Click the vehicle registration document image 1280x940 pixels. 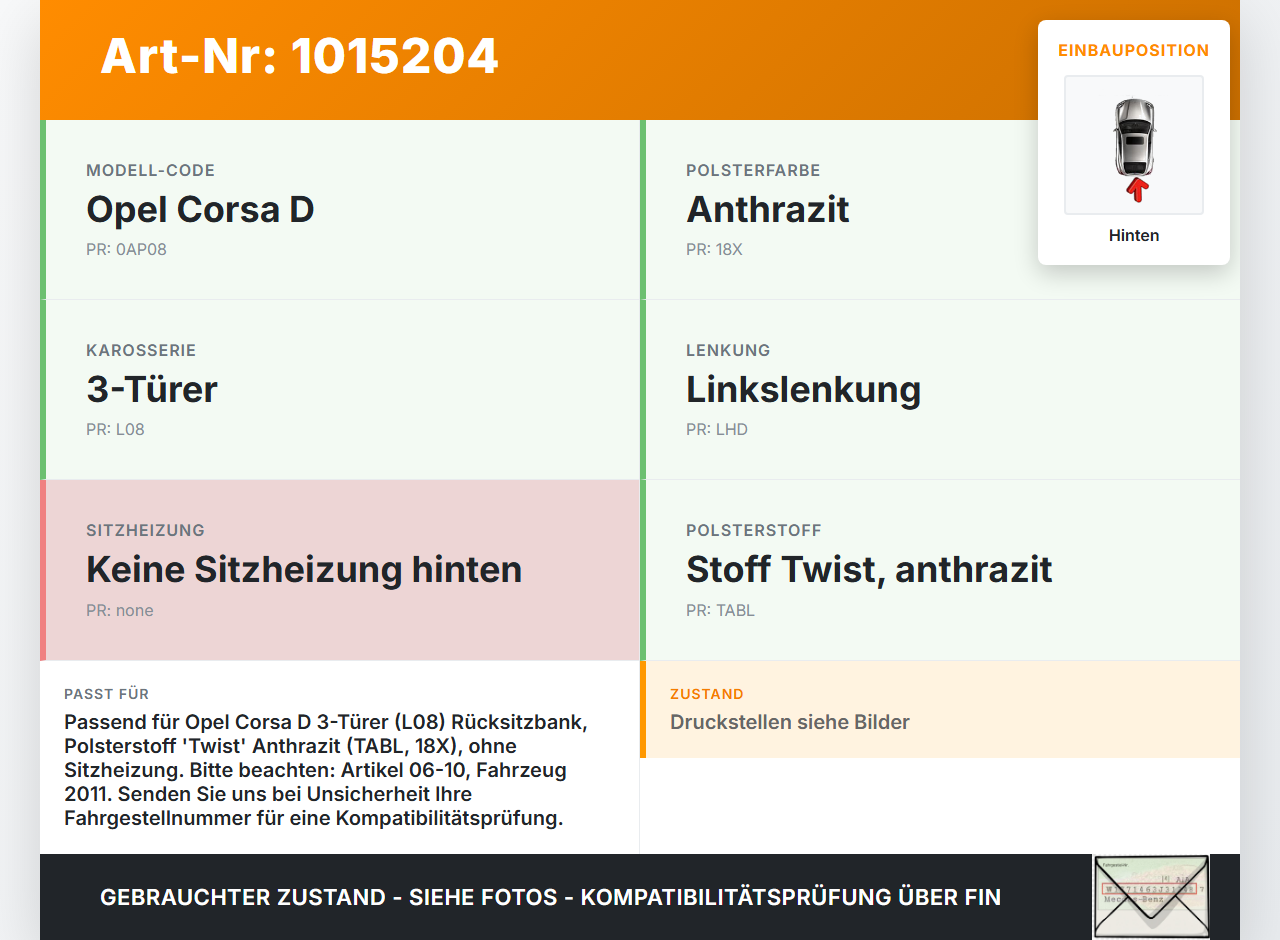click(x=1151, y=897)
